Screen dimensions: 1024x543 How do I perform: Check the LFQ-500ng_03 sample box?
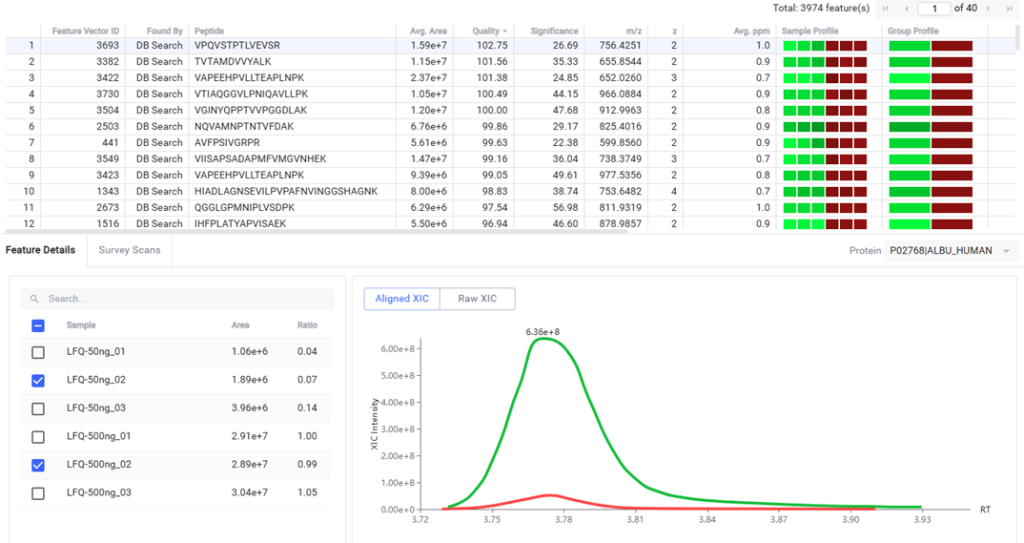(38, 492)
